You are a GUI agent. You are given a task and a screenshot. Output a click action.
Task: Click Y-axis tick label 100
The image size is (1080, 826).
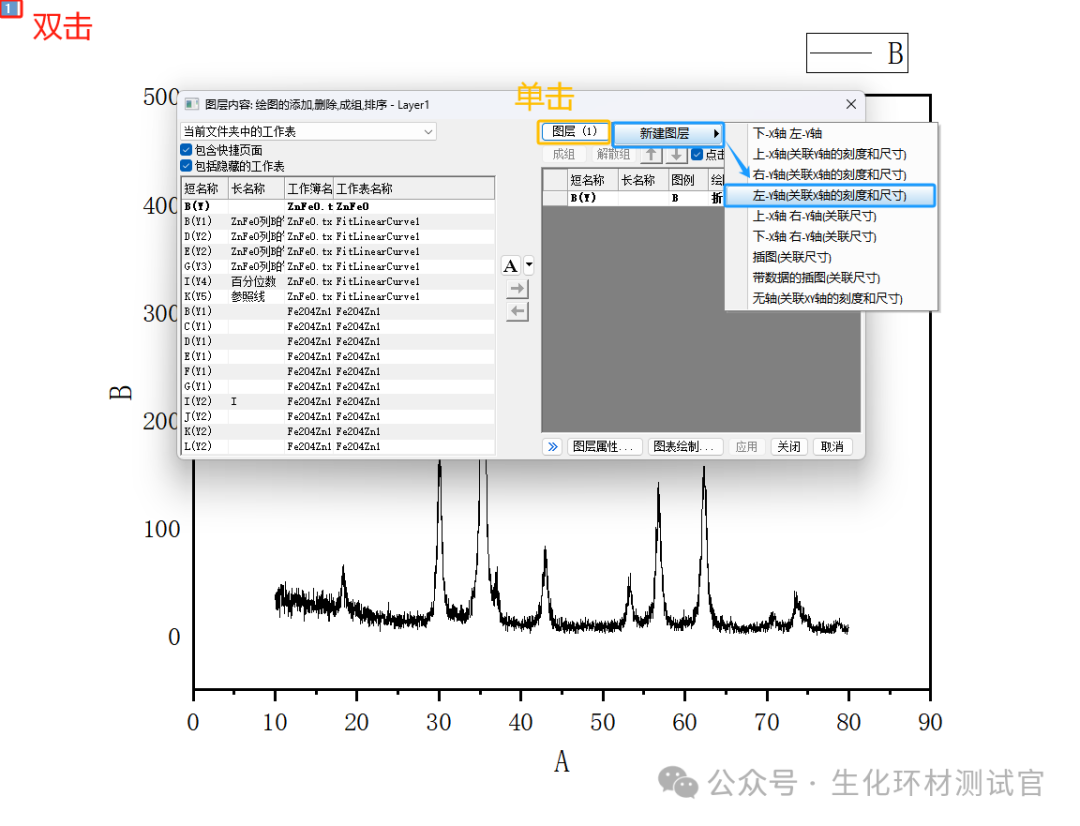coord(161,529)
